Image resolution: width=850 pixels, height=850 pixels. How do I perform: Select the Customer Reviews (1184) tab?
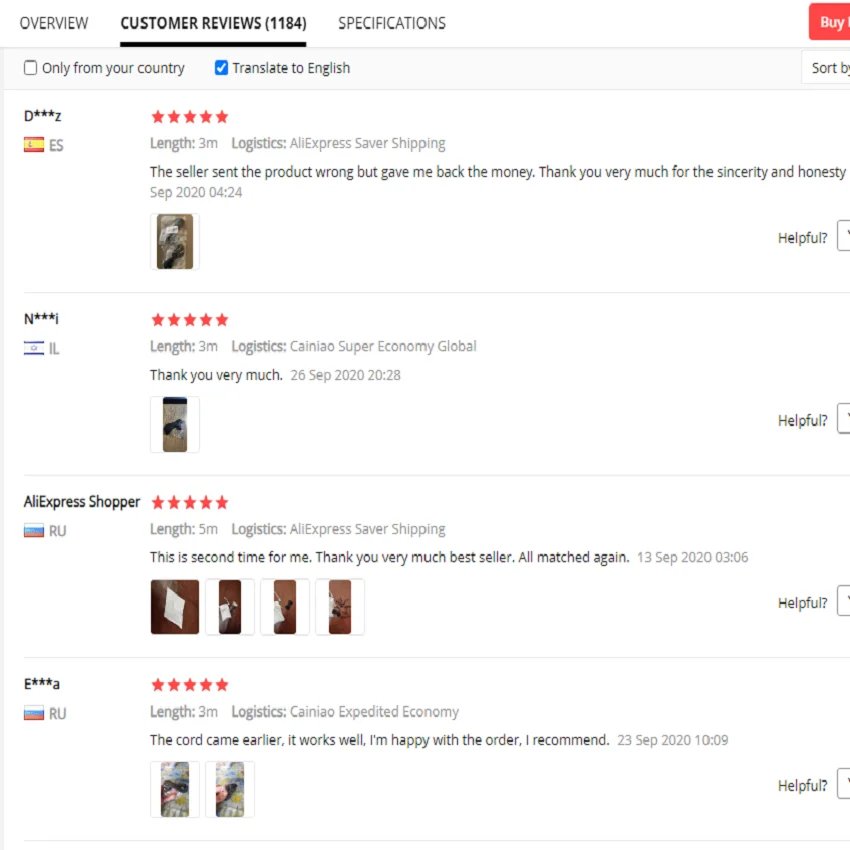(x=213, y=23)
